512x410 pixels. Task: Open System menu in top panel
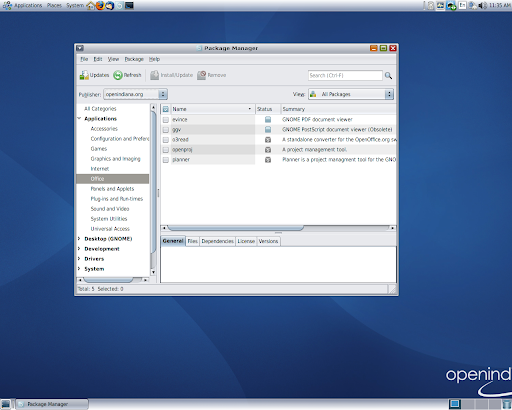coord(75,5)
